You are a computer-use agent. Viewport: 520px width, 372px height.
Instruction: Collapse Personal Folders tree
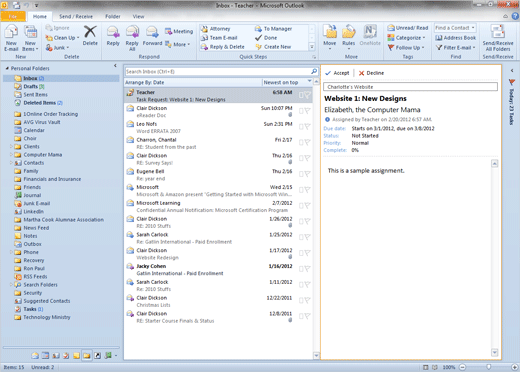click(7, 68)
